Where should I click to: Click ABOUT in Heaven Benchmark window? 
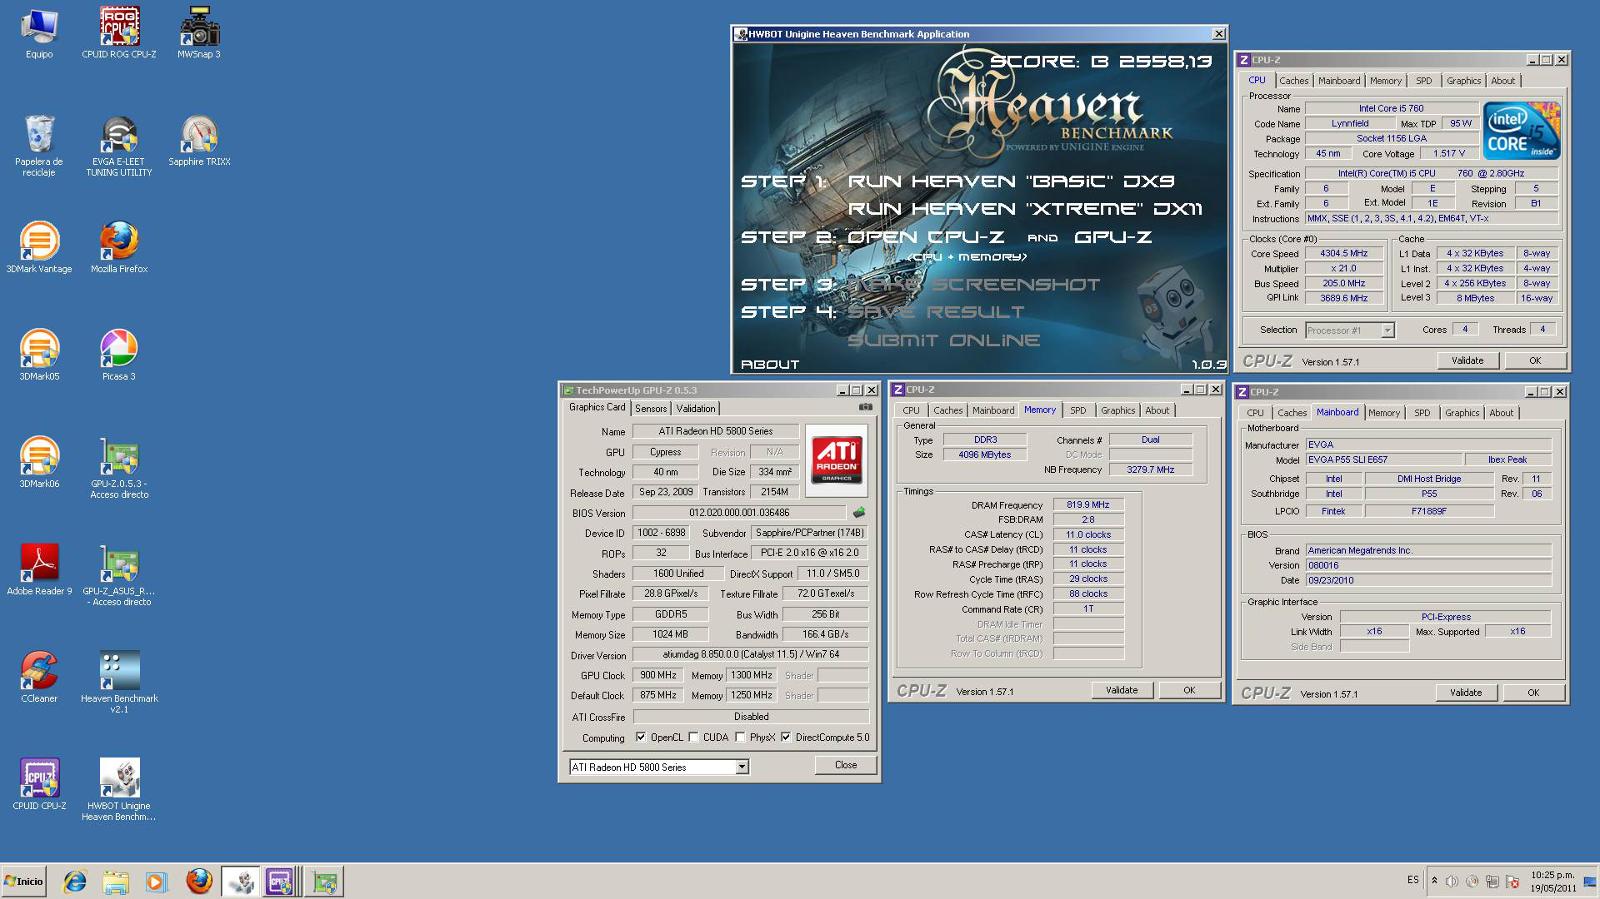pyautogui.click(x=770, y=364)
